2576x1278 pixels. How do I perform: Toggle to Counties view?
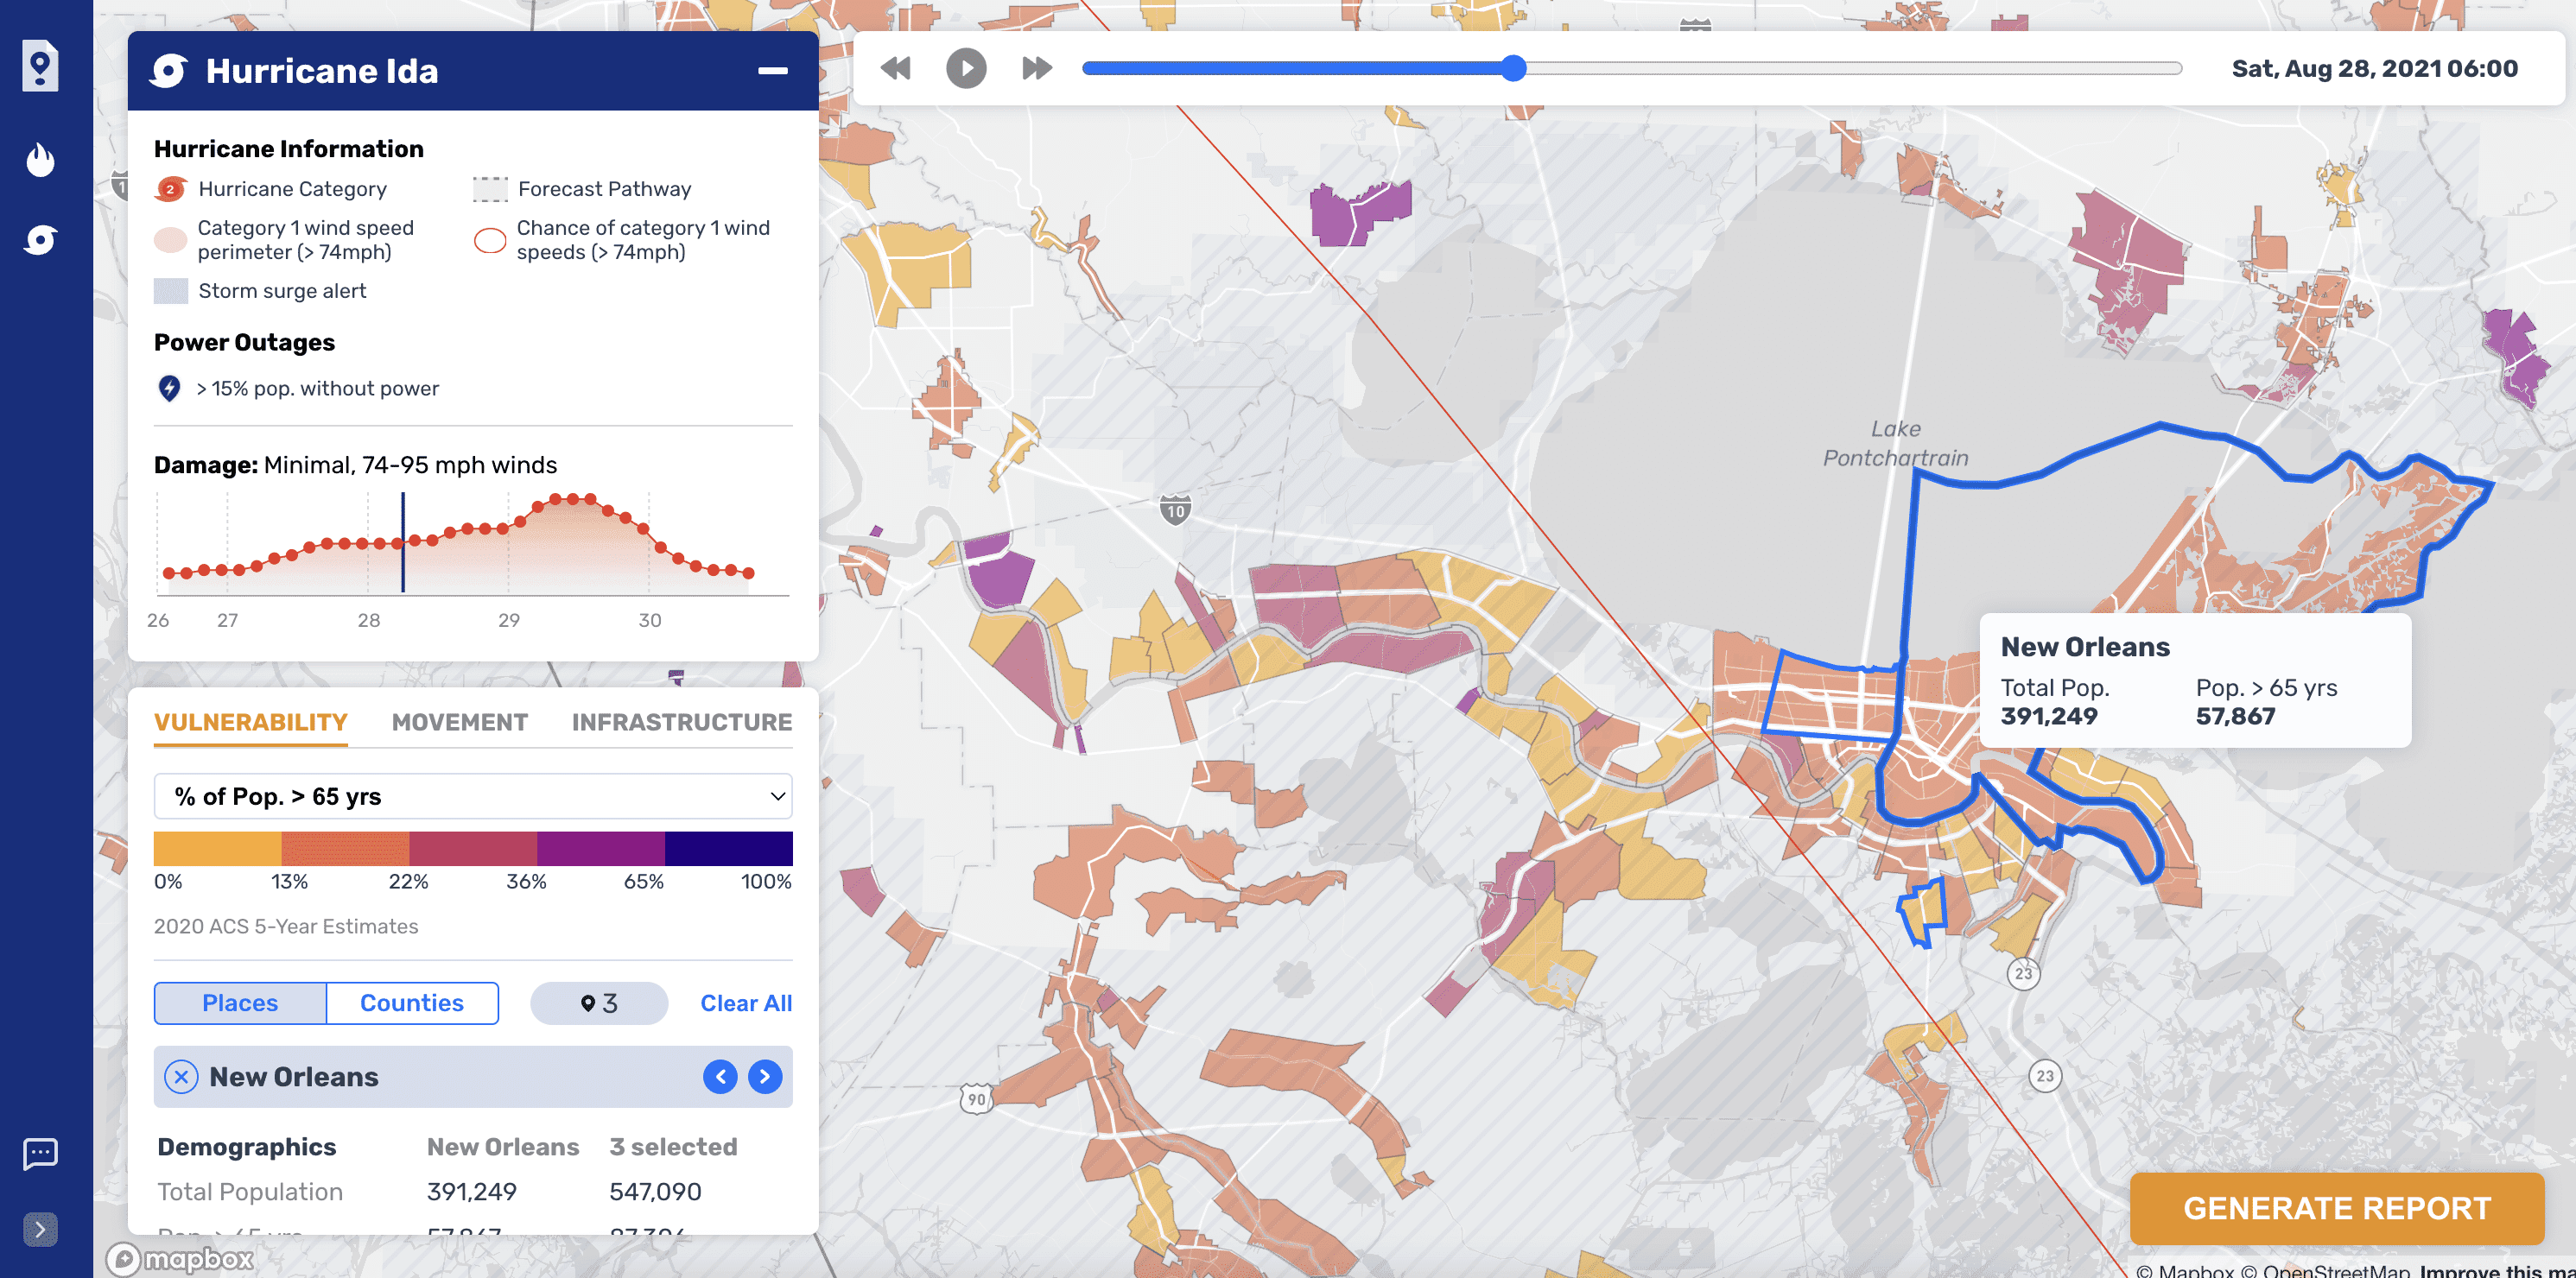[412, 1003]
